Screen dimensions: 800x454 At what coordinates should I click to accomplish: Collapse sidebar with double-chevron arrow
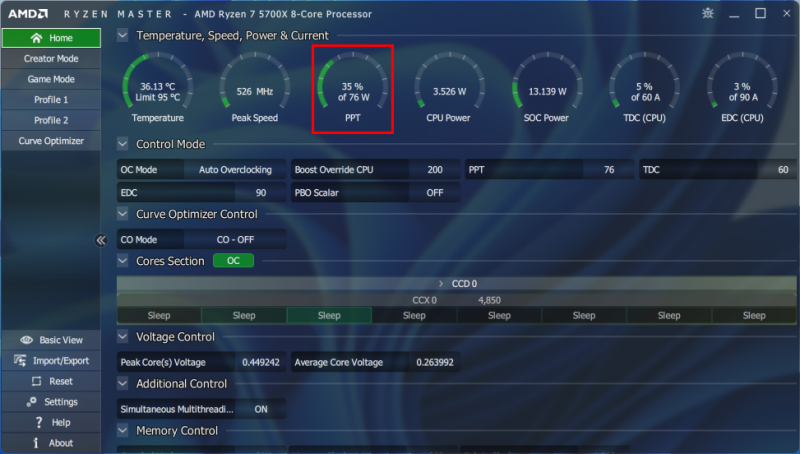(101, 240)
